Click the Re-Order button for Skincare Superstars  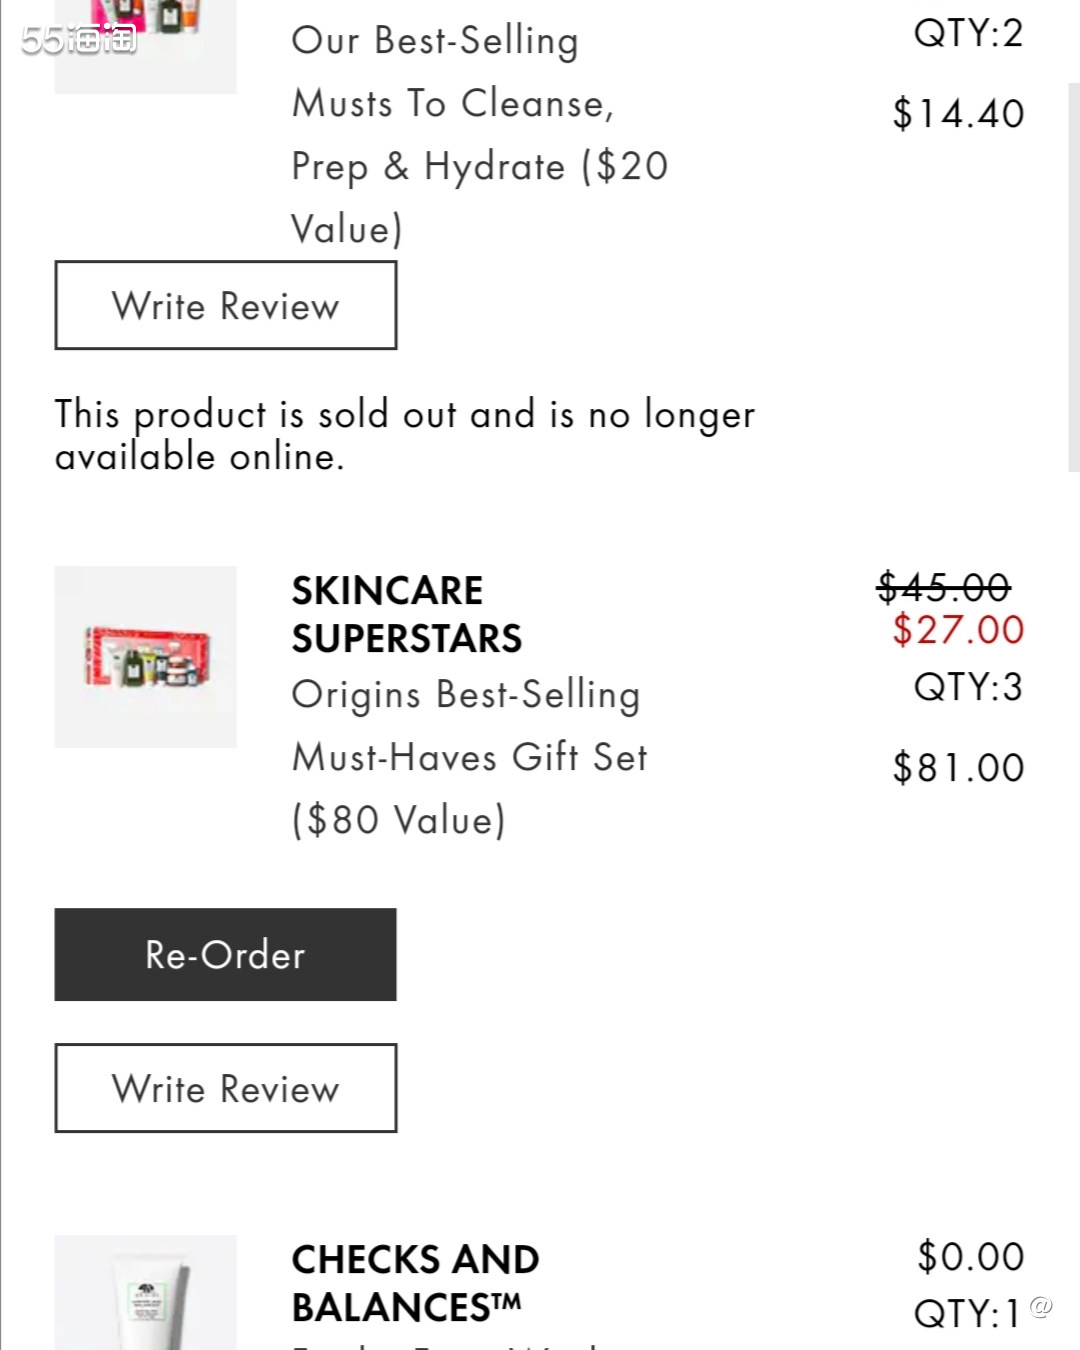click(x=225, y=954)
